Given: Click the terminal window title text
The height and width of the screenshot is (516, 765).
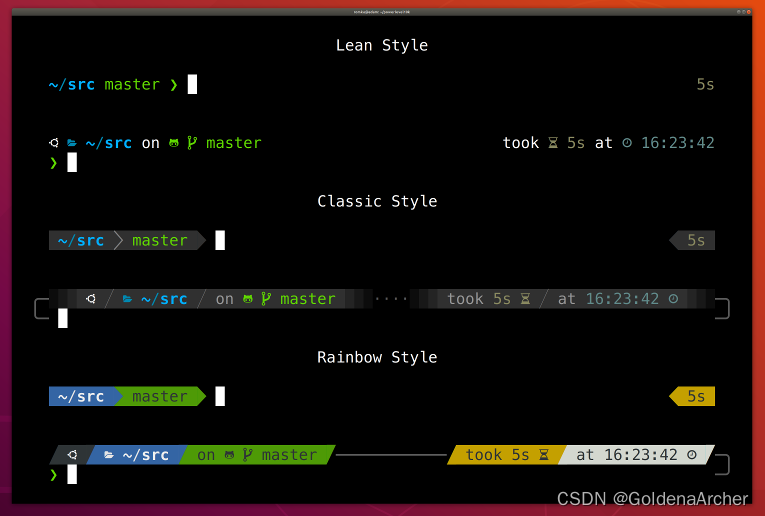Looking at the screenshot, I should pyautogui.click(x=382, y=12).
